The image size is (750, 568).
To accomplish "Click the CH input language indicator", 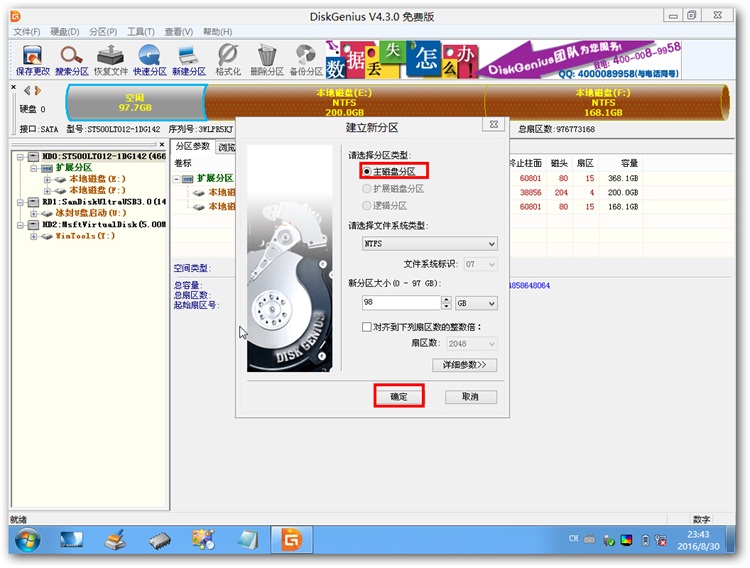I will click(573, 539).
